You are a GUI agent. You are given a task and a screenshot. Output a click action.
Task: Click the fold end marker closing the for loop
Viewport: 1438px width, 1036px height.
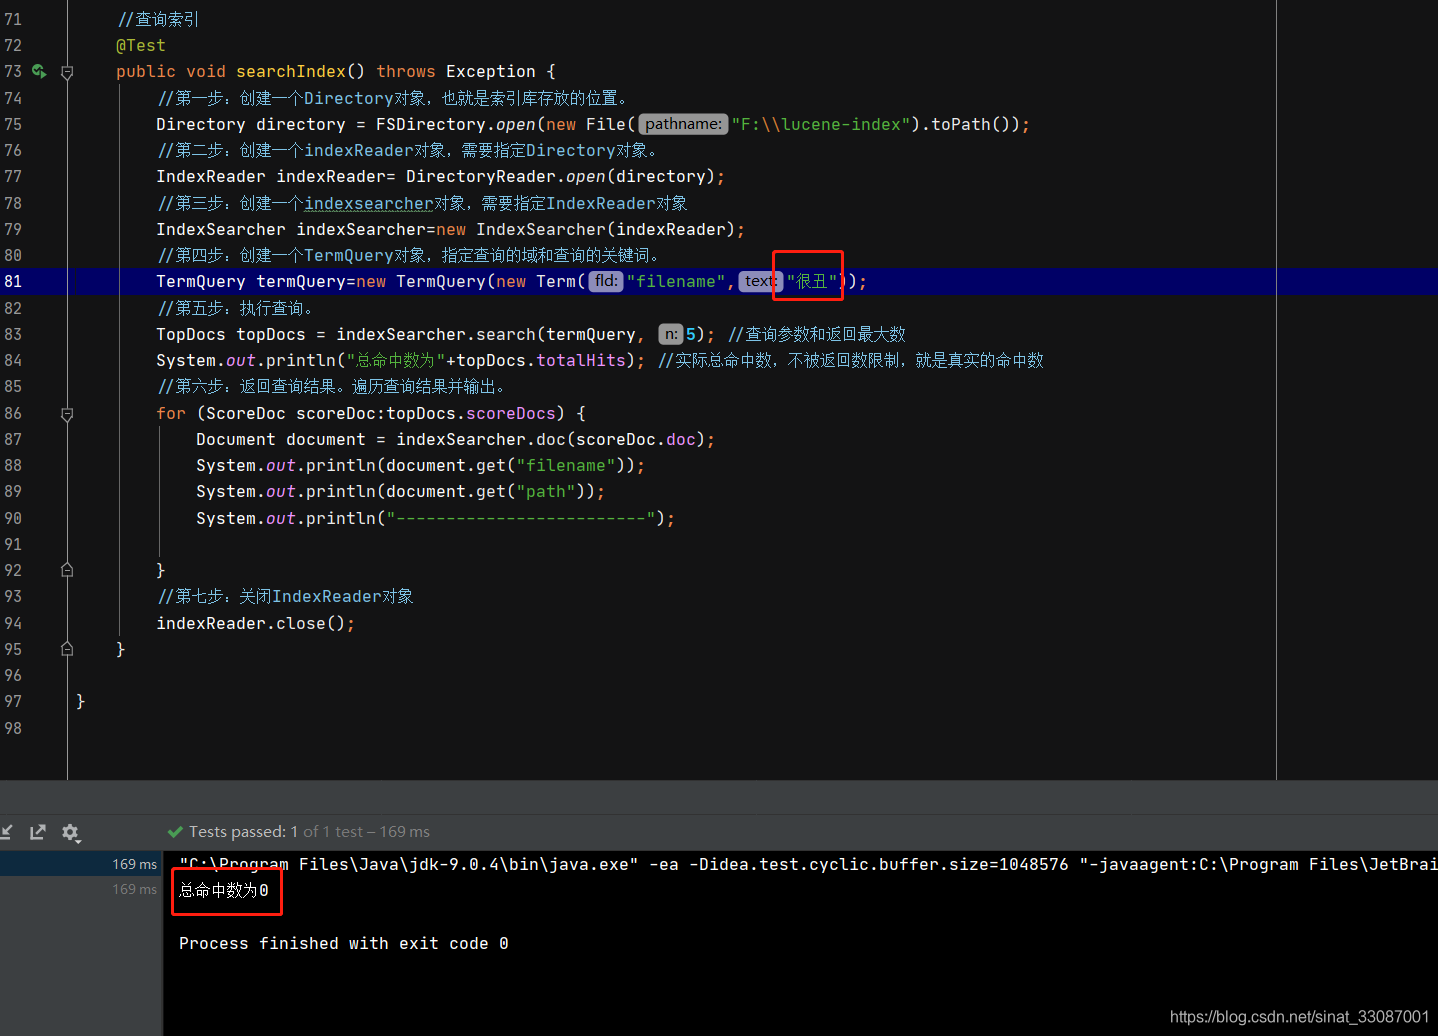pos(67,570)
